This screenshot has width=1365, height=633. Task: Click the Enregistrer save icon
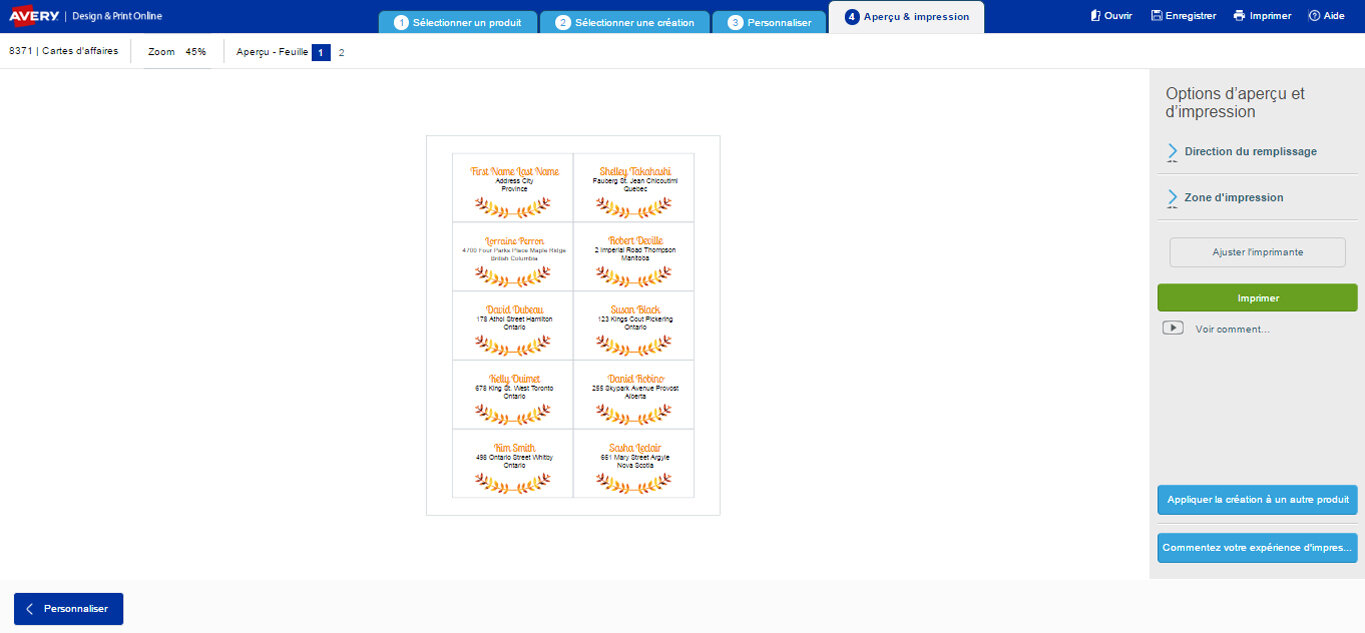[1156, 16]
